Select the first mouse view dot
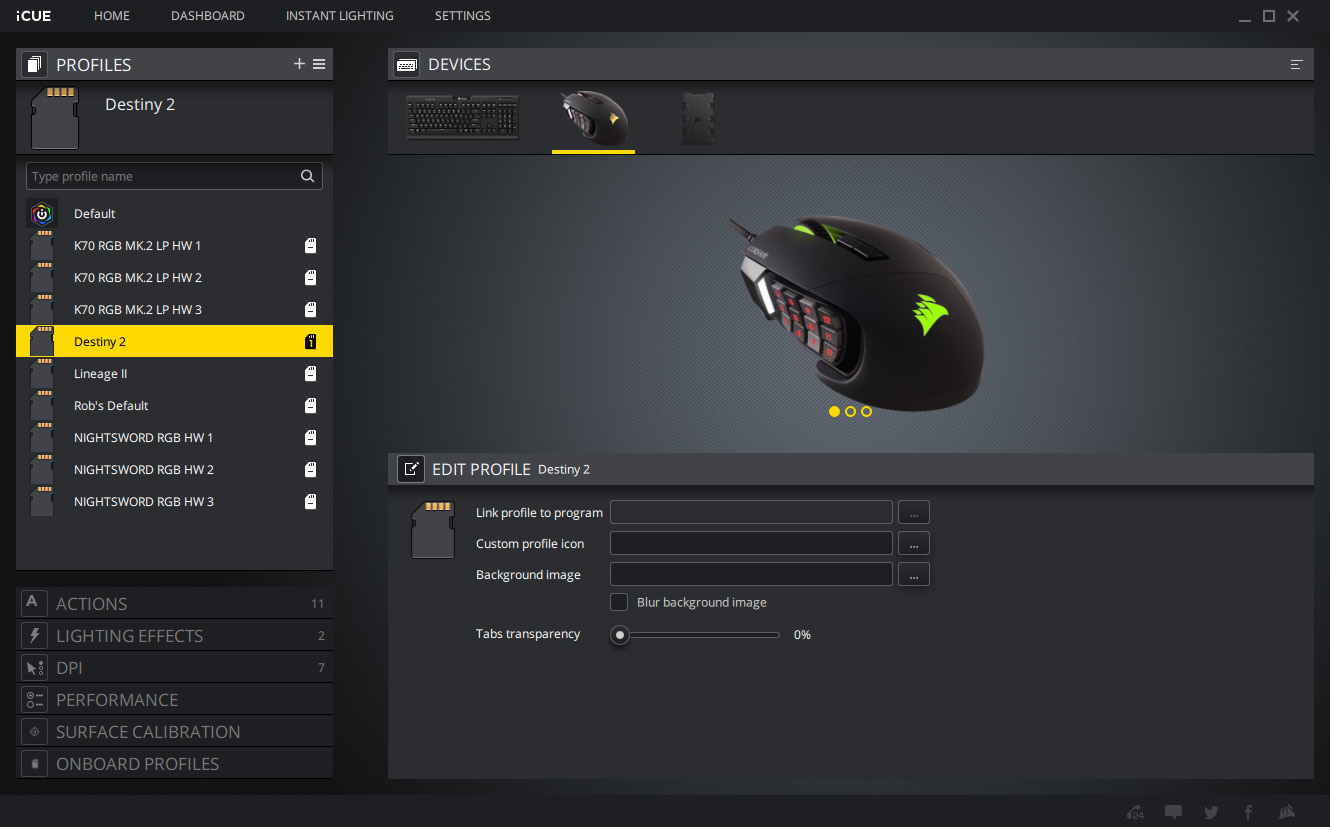Screen dimensions: 1330x827 834,411
